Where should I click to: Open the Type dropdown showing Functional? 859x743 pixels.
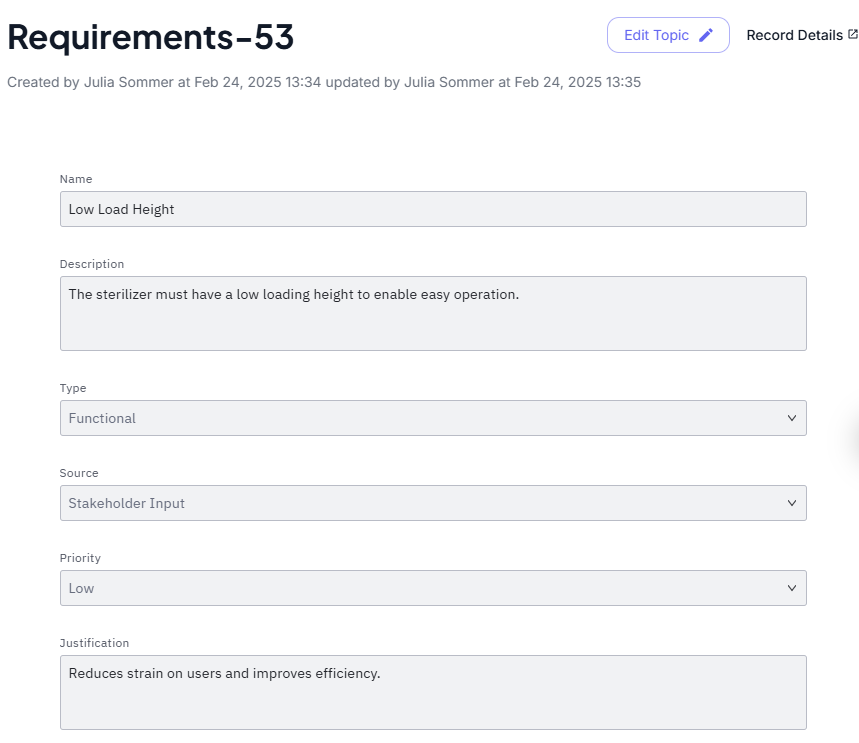coord(432,418)
